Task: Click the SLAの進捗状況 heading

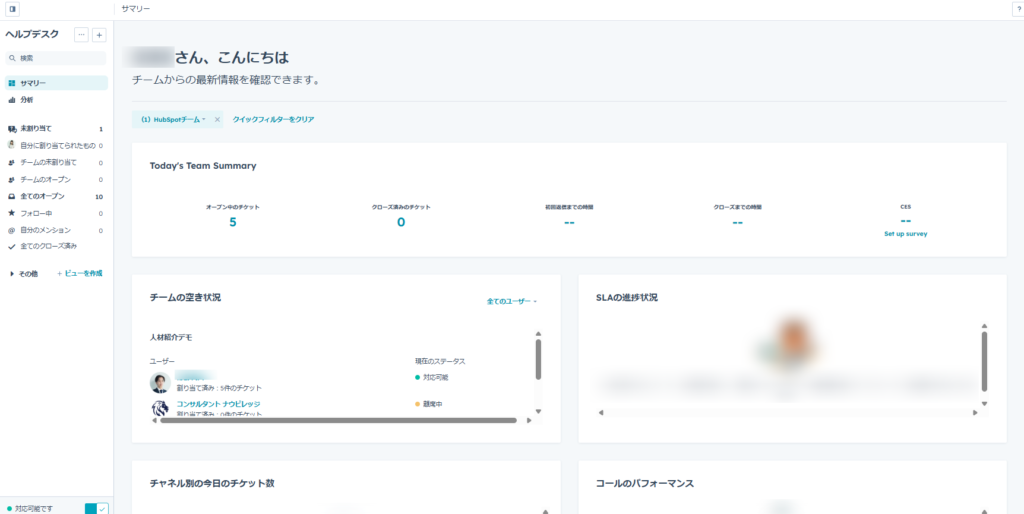Action: coord(627,297)
